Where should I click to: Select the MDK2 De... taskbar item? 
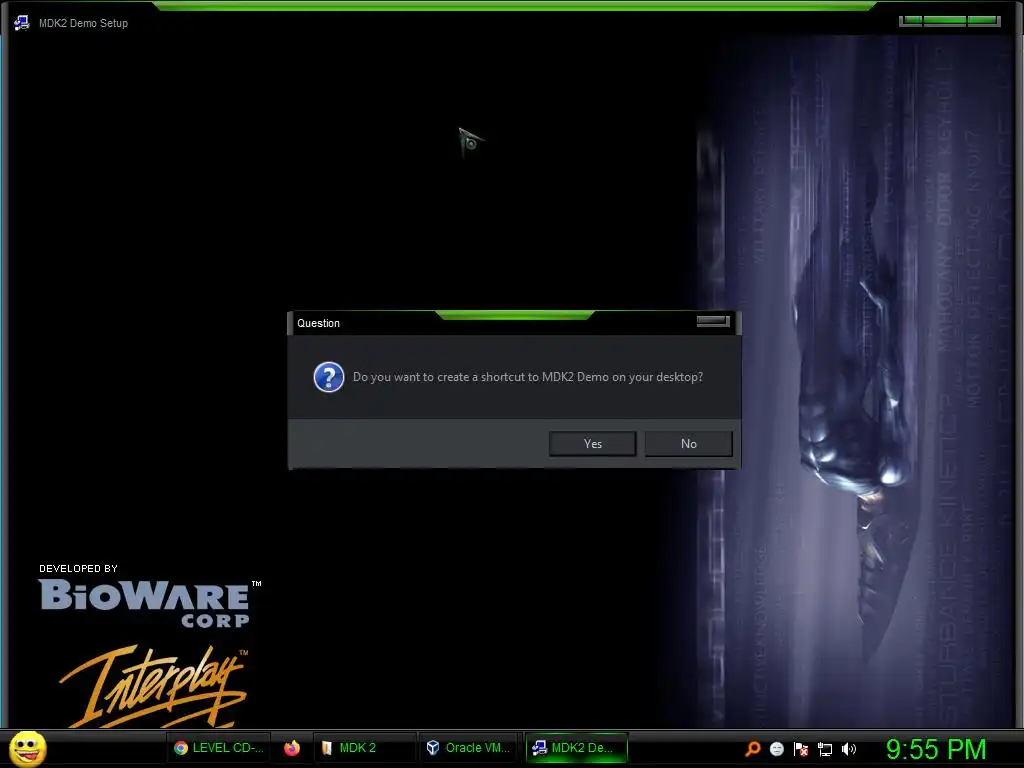tap(576, 748)
